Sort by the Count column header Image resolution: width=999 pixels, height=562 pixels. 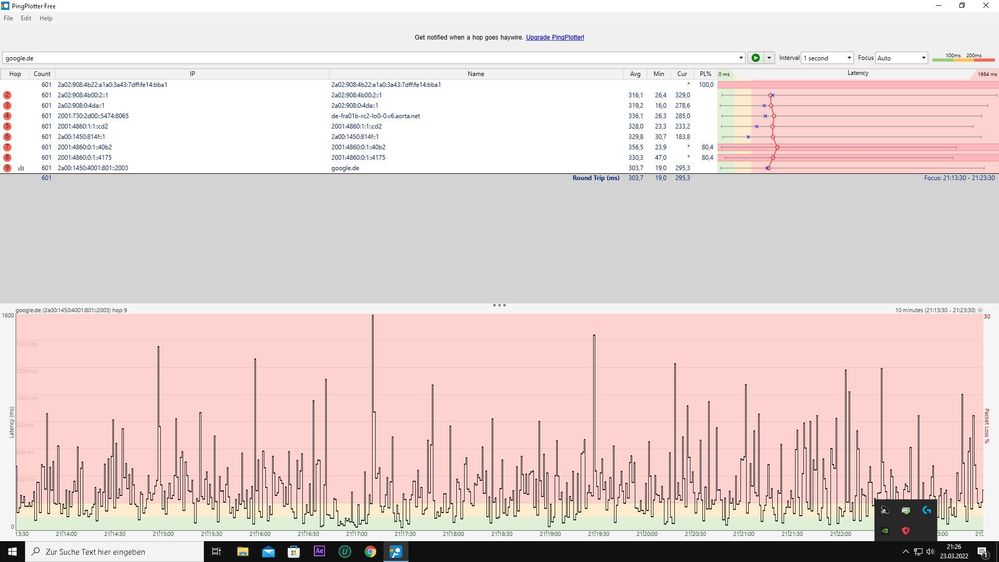pyautogui.click(x=42, y=74)
